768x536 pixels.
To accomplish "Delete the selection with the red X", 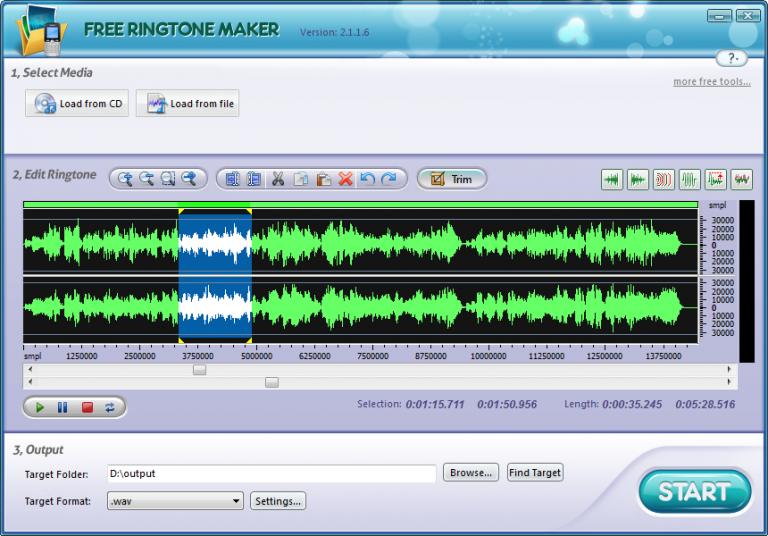I will click(345, 179).
